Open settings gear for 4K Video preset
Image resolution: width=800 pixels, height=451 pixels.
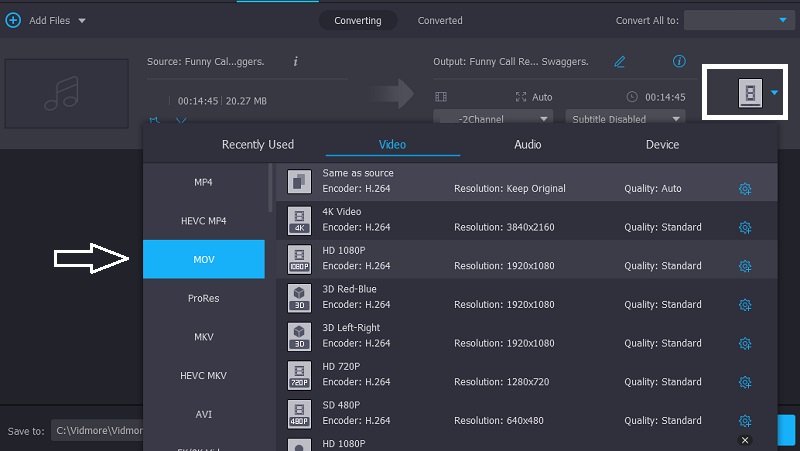click(x=744, y=227)
